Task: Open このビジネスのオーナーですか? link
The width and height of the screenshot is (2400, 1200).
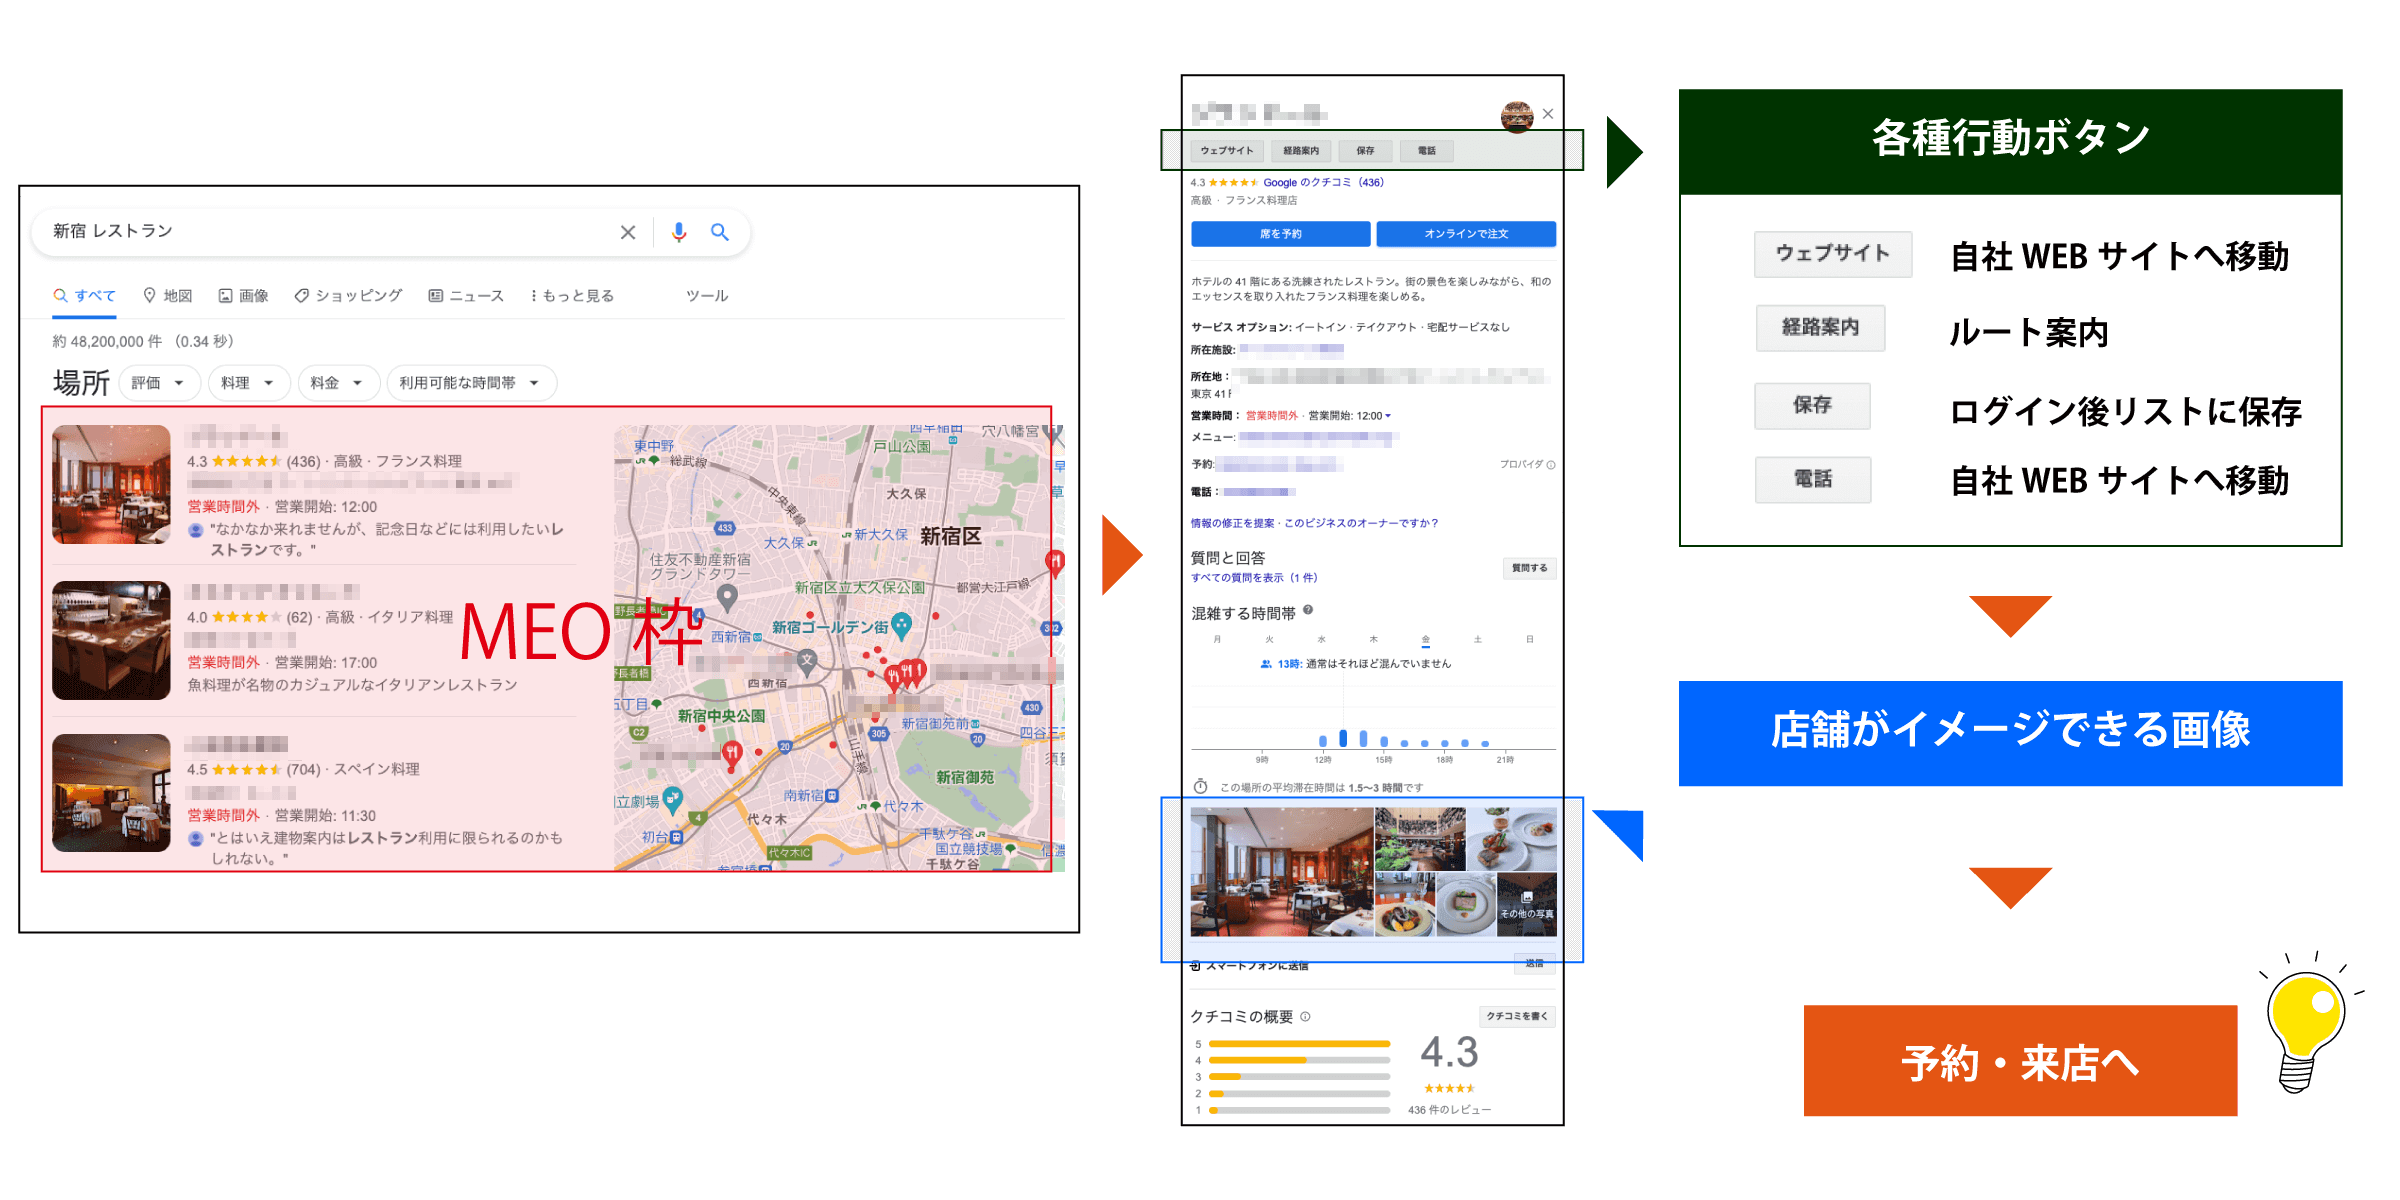Action: click(1361, 523)
